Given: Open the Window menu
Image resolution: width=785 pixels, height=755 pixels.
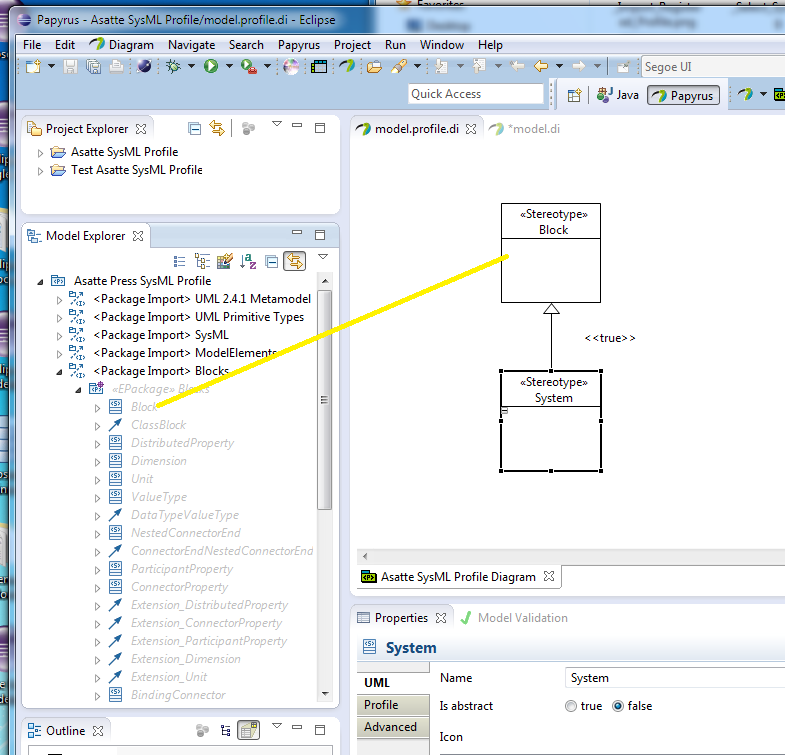Looking at the screenshot, I should (x=442, y=45).
